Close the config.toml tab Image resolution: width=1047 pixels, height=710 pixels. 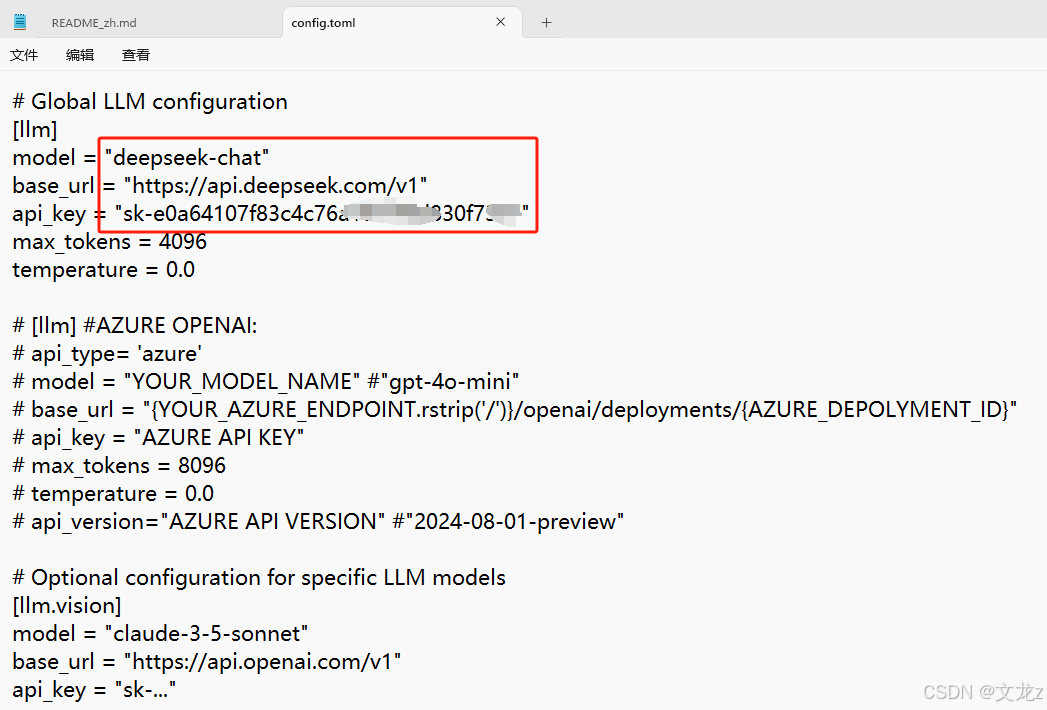click(x=500, y=21)
